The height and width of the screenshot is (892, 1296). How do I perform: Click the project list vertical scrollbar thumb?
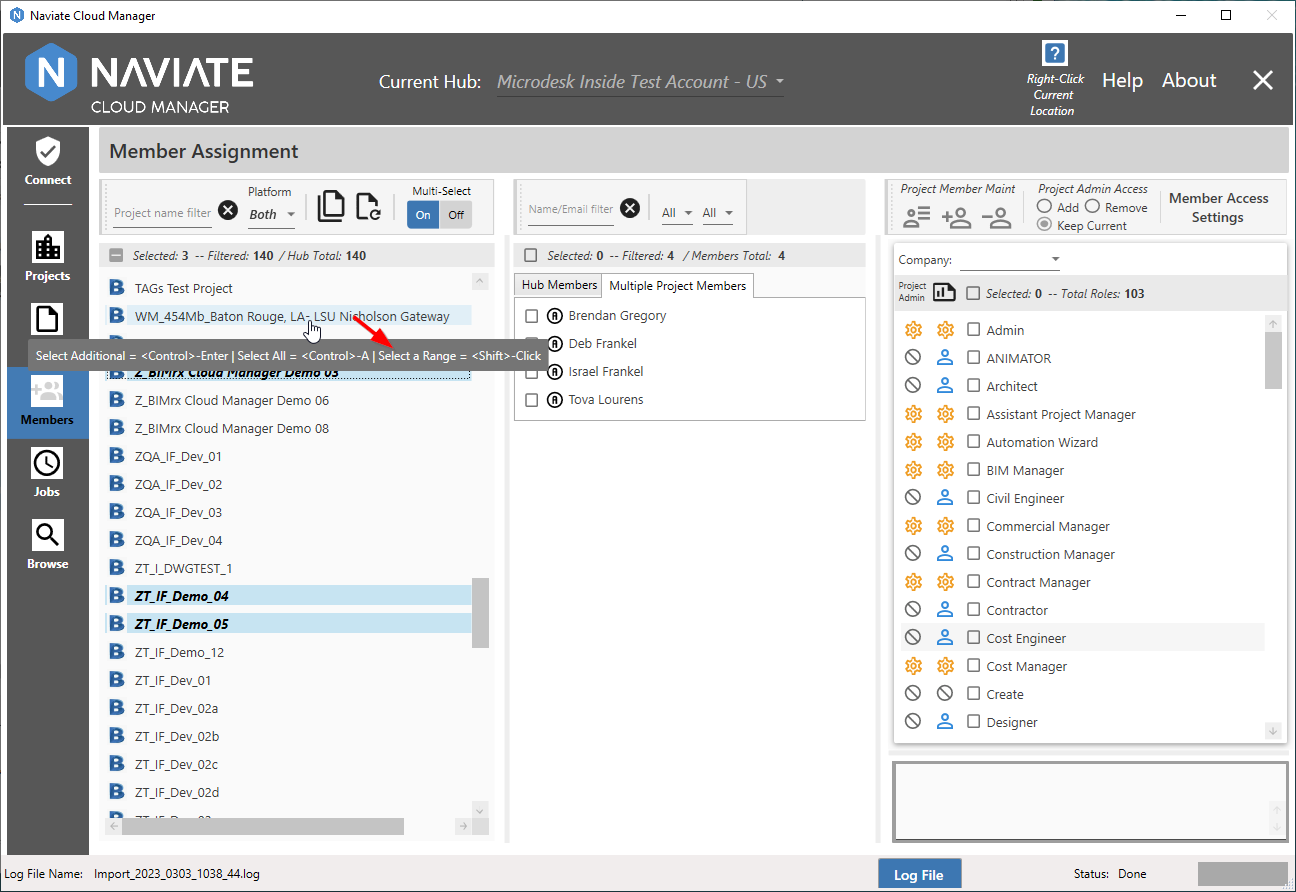(x=480, y=612)
